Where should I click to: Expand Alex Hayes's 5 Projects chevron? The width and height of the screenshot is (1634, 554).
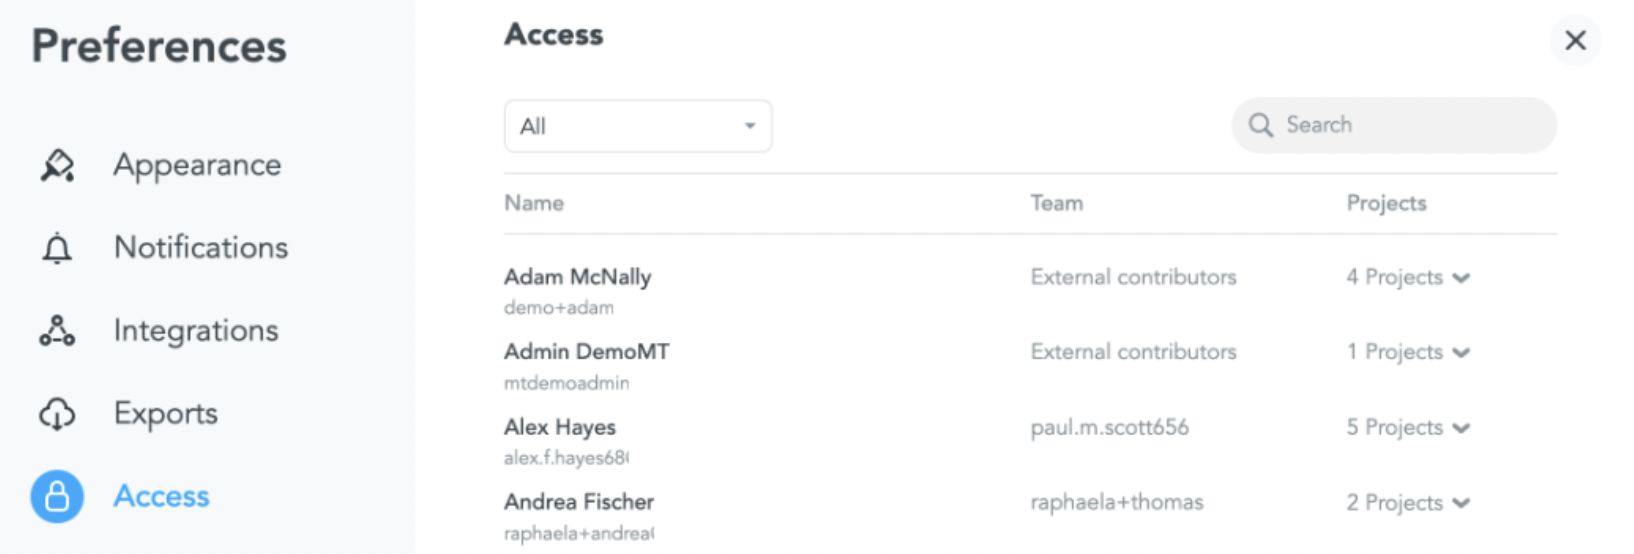1462,428
